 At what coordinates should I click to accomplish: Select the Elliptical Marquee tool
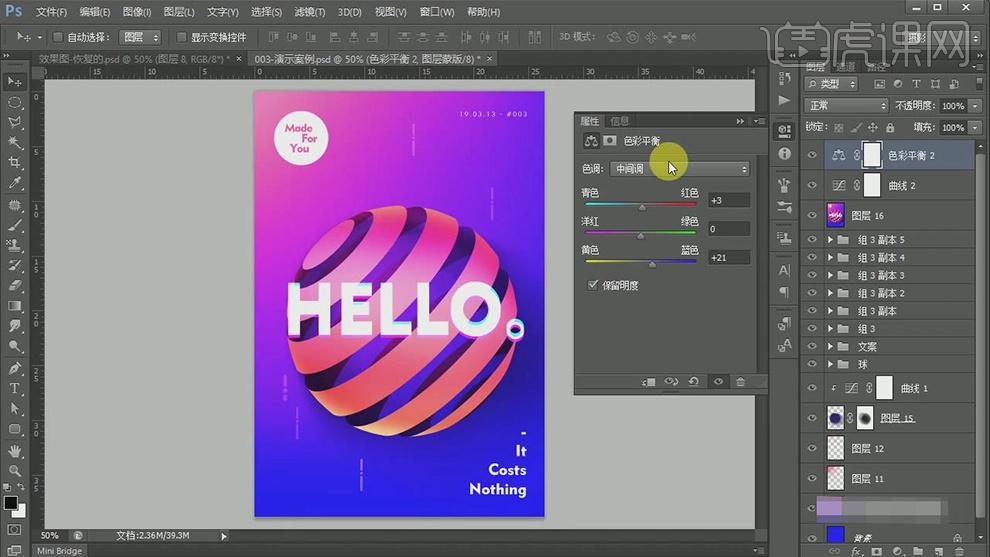pos(14,102)
